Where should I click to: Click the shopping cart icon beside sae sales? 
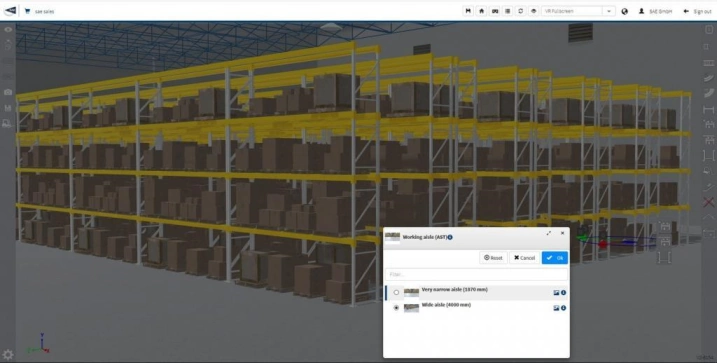pos(27,11)
